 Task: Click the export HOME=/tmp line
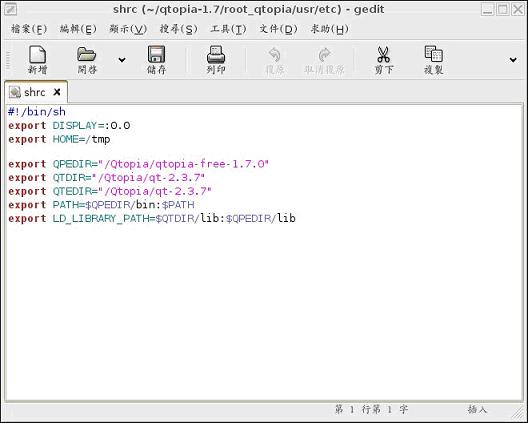point(59,139)
